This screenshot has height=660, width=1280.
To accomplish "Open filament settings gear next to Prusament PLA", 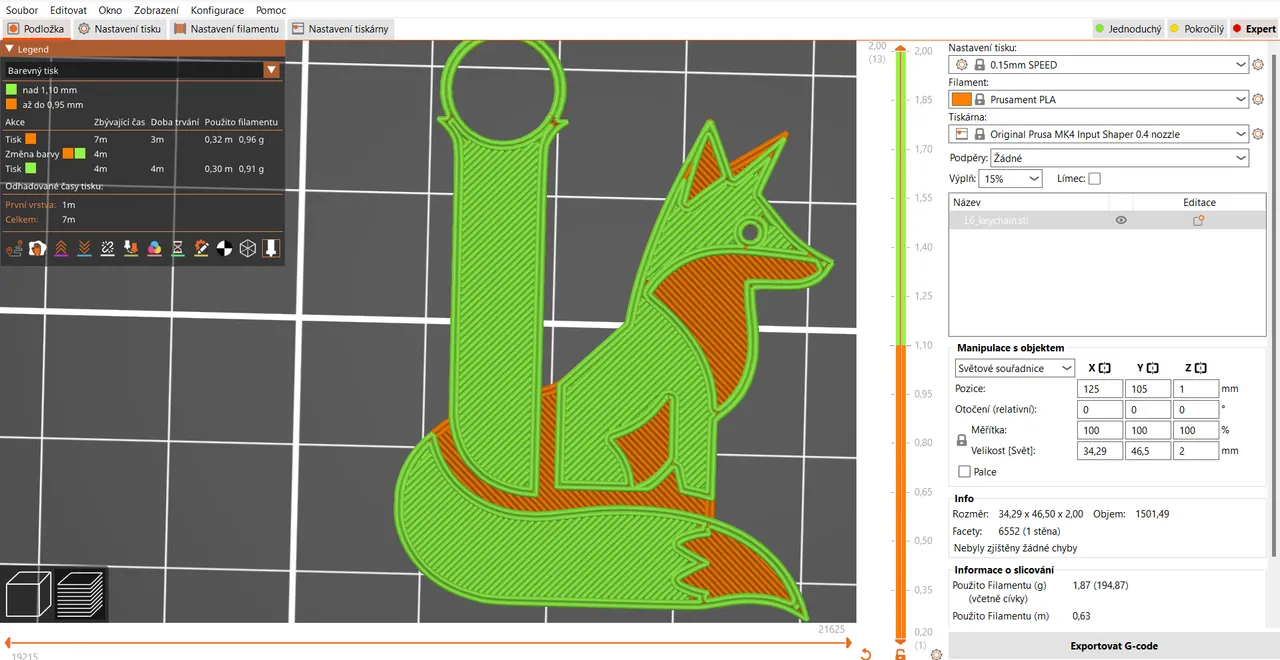I will (1258, 99).
